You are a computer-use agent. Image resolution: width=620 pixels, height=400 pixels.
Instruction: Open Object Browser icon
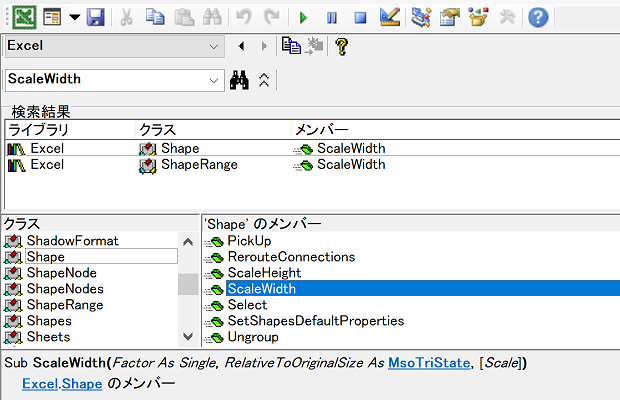(478, 17)
